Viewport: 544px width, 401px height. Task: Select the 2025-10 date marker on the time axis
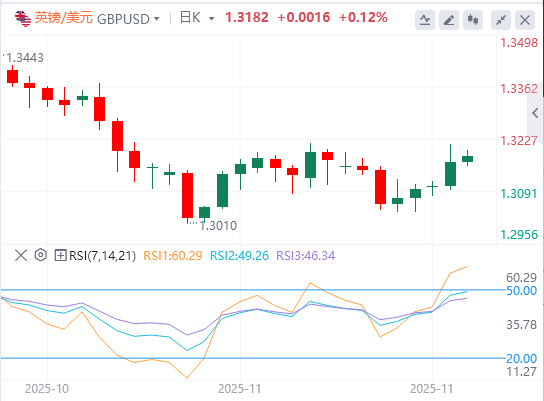click(47, 389)
